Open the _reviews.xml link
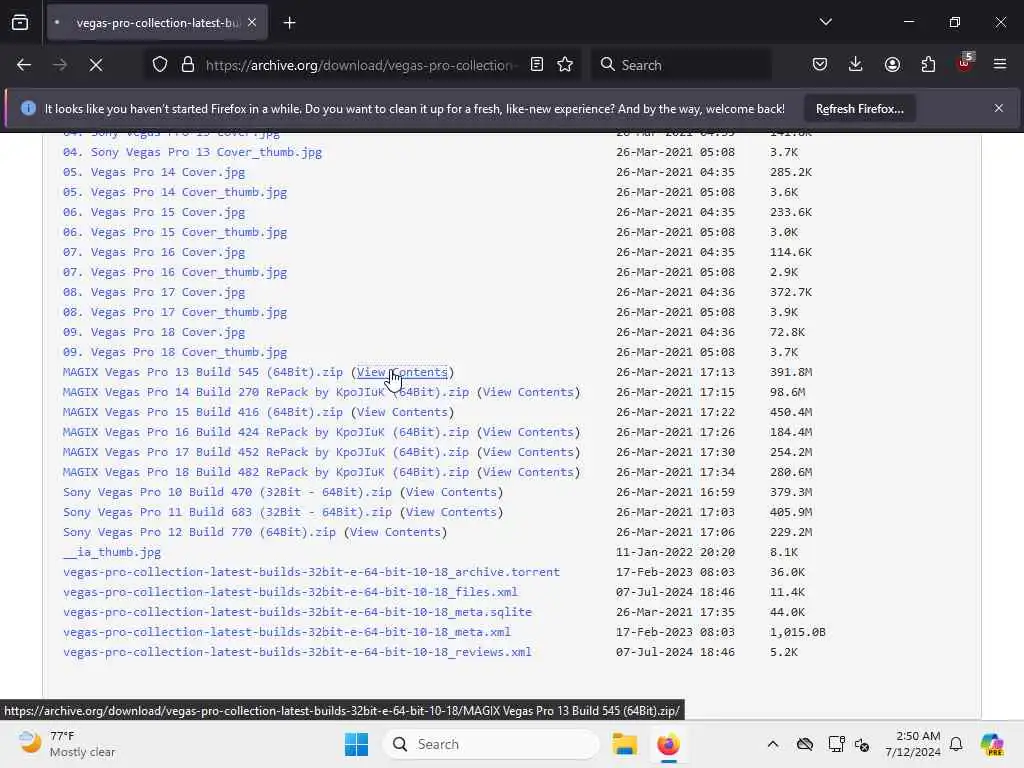Viewport: 1024px width, 768px height. coord(297,652)
